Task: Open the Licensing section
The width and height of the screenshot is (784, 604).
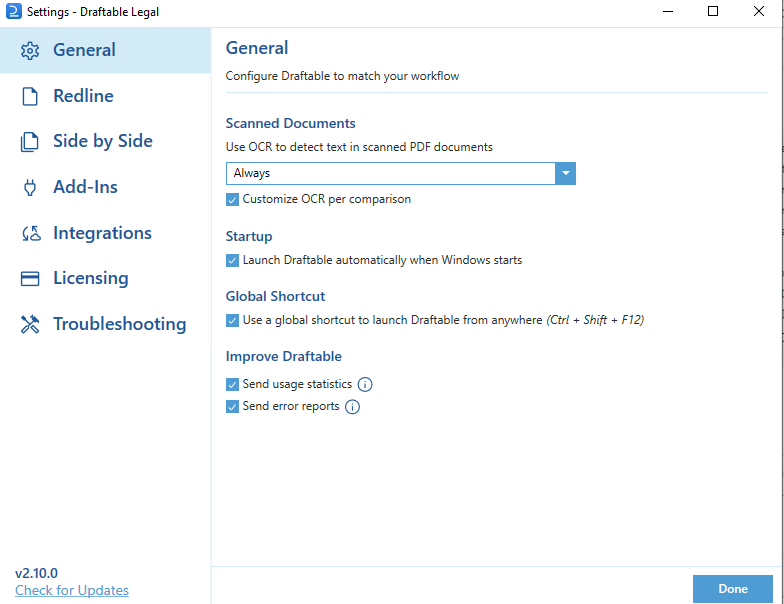Action: (106, 278)
